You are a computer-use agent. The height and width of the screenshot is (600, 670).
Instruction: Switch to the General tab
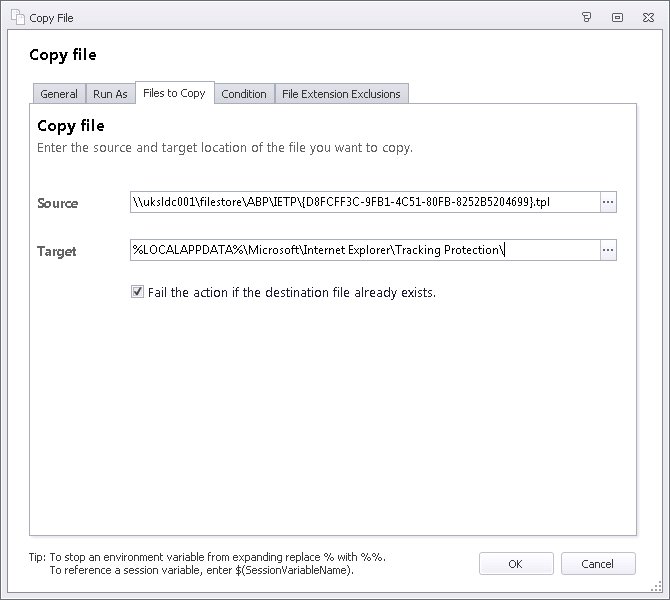(59, 94)
